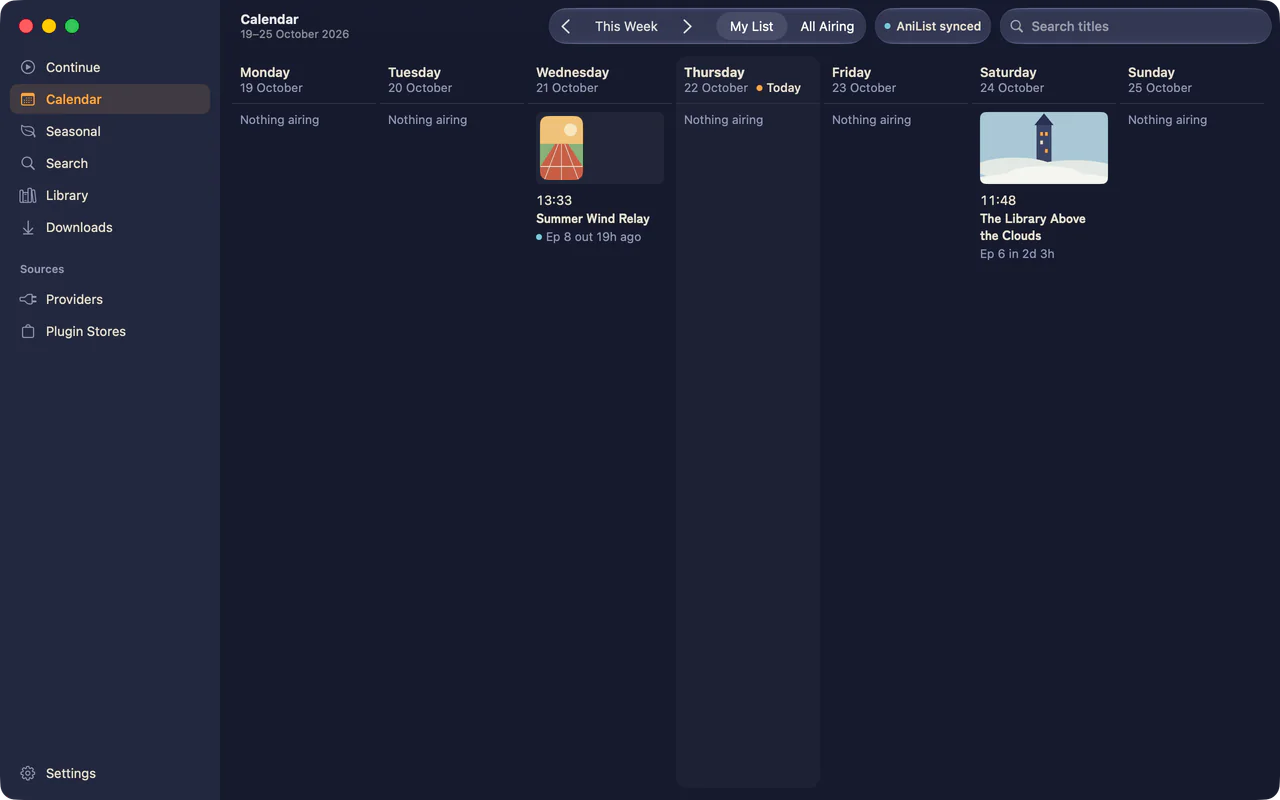The image size is (1280, 800).
Task: Click the AniList synced status button
Action: [933, 26]
